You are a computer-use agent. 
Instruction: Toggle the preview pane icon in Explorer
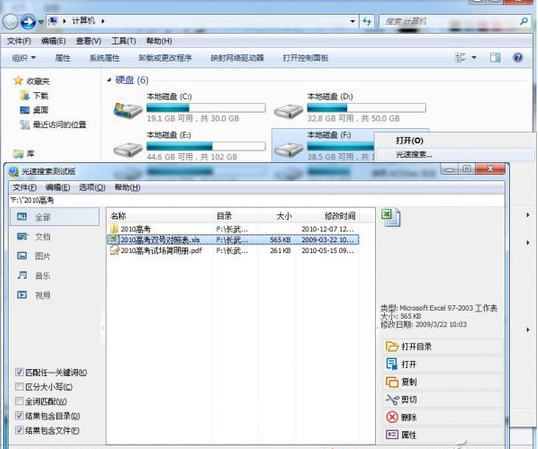pyautogui.click(x=495, y=58)
